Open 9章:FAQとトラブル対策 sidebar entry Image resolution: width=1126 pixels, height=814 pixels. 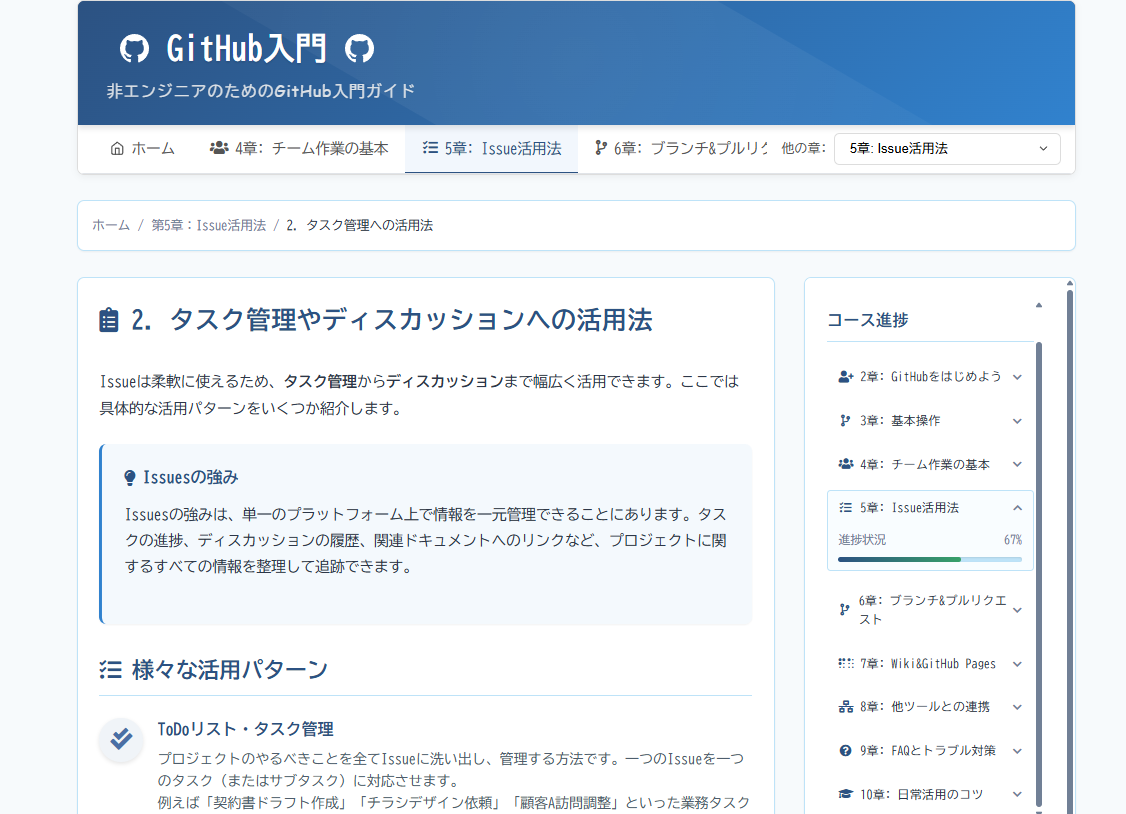(930, 751)
